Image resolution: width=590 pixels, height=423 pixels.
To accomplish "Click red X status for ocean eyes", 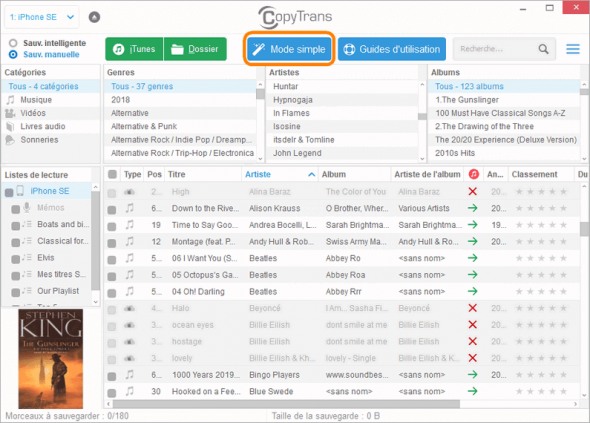I will [x=473, y=324].
